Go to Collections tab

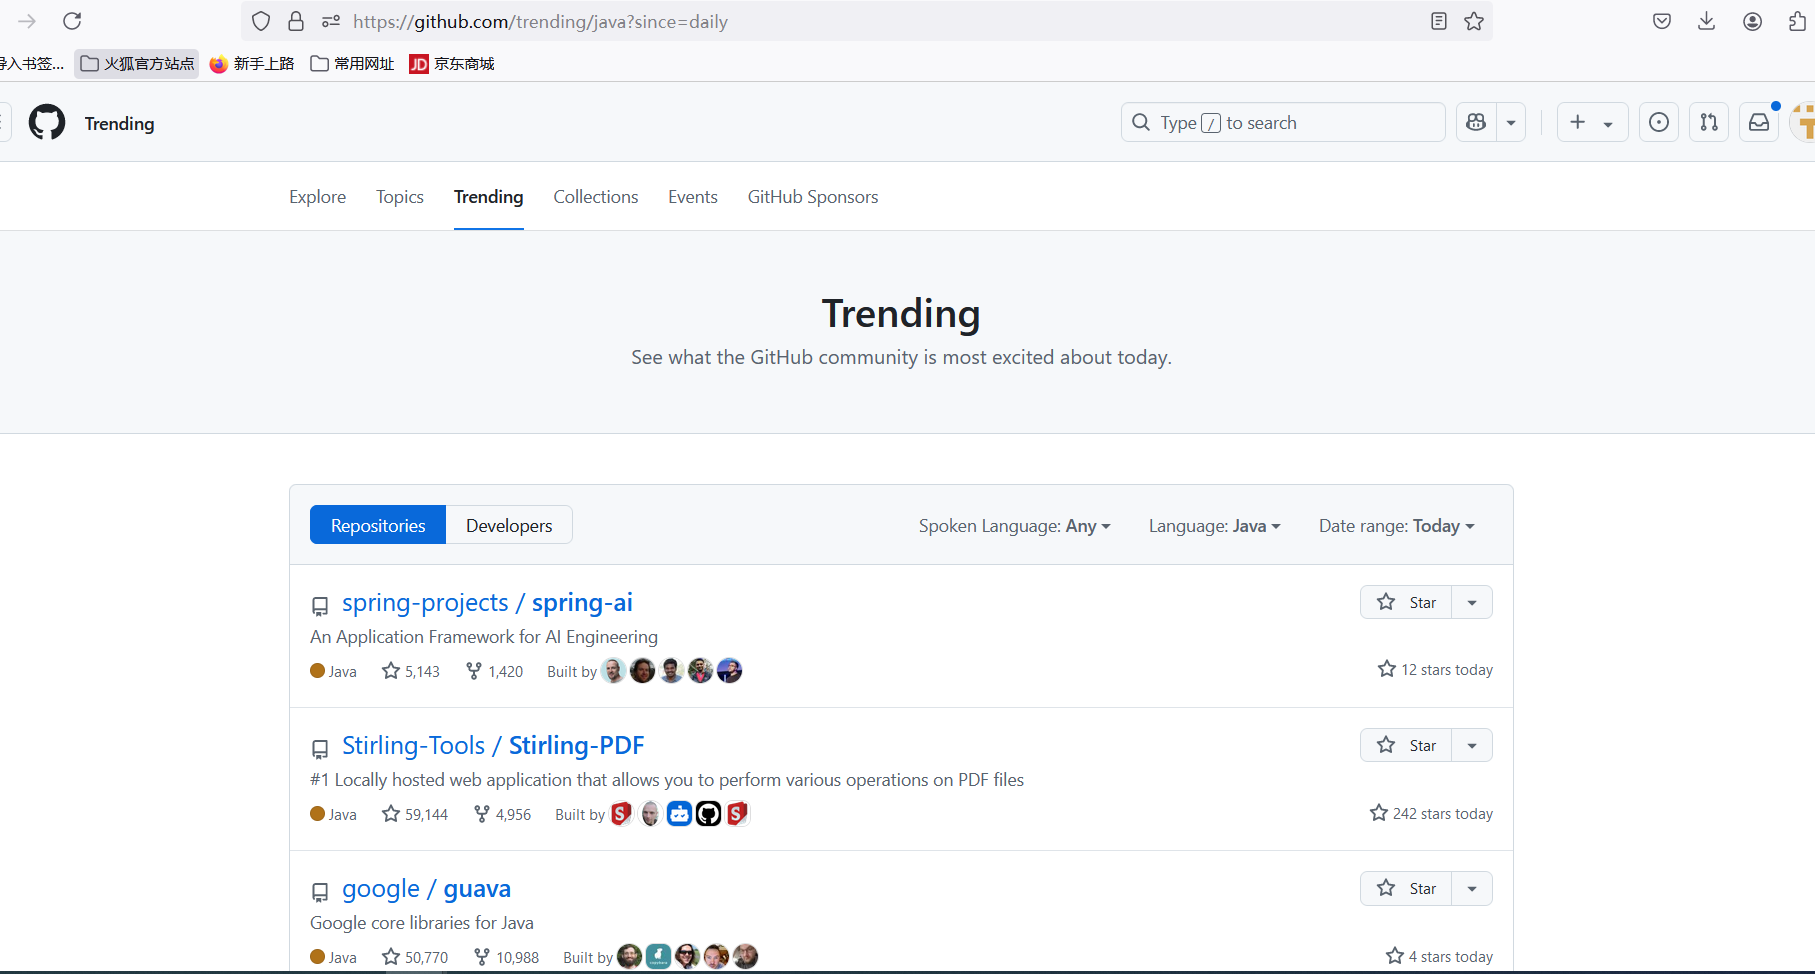[x=596, y=197]
